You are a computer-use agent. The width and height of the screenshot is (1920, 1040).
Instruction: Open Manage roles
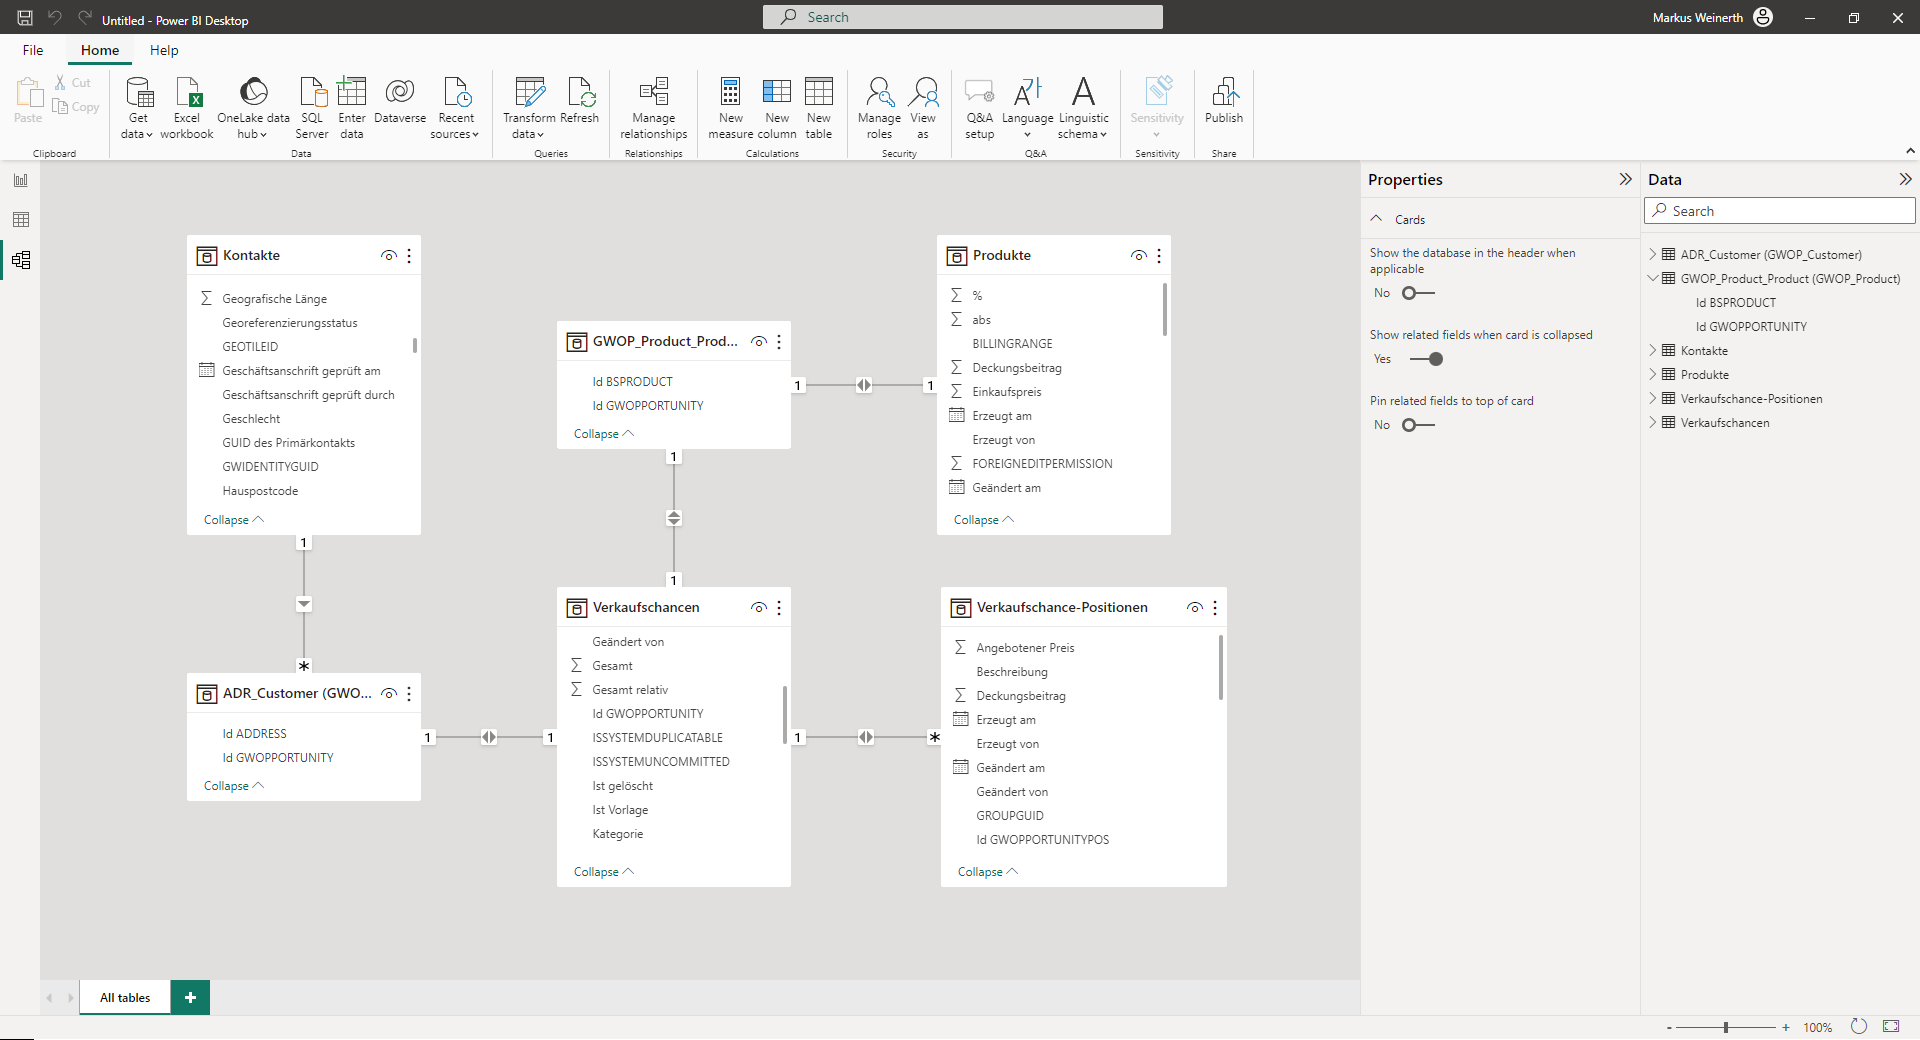coord(879,108)
